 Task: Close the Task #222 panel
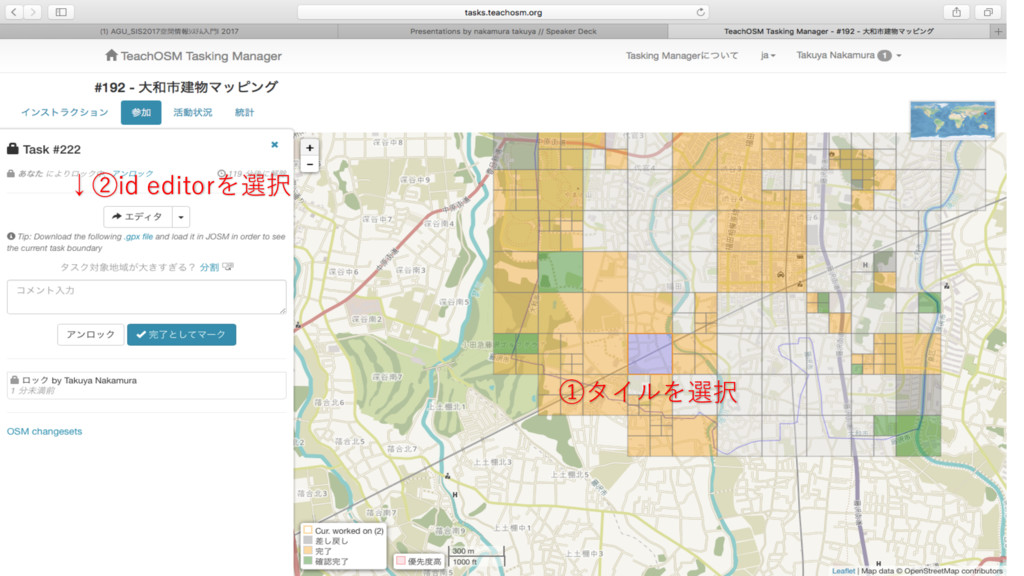pyautogui.click(x=275, y=145)
